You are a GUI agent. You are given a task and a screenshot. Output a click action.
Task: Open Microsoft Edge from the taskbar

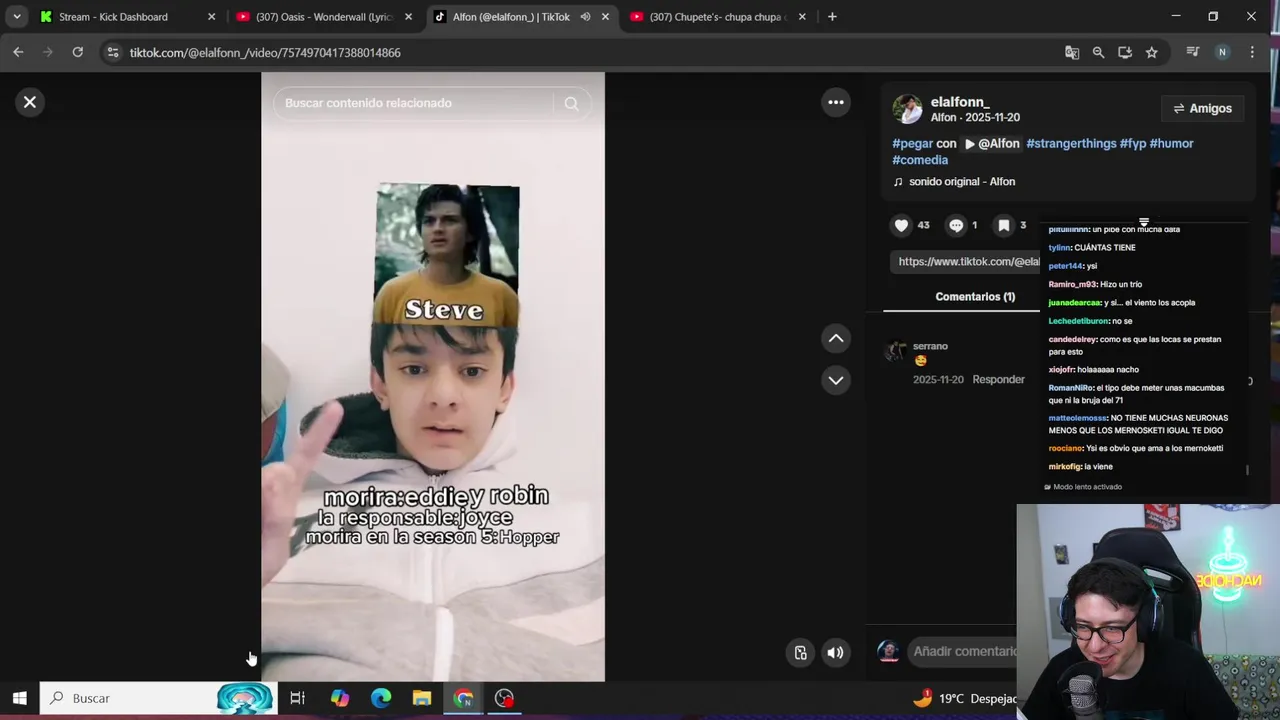pos(381,698)
